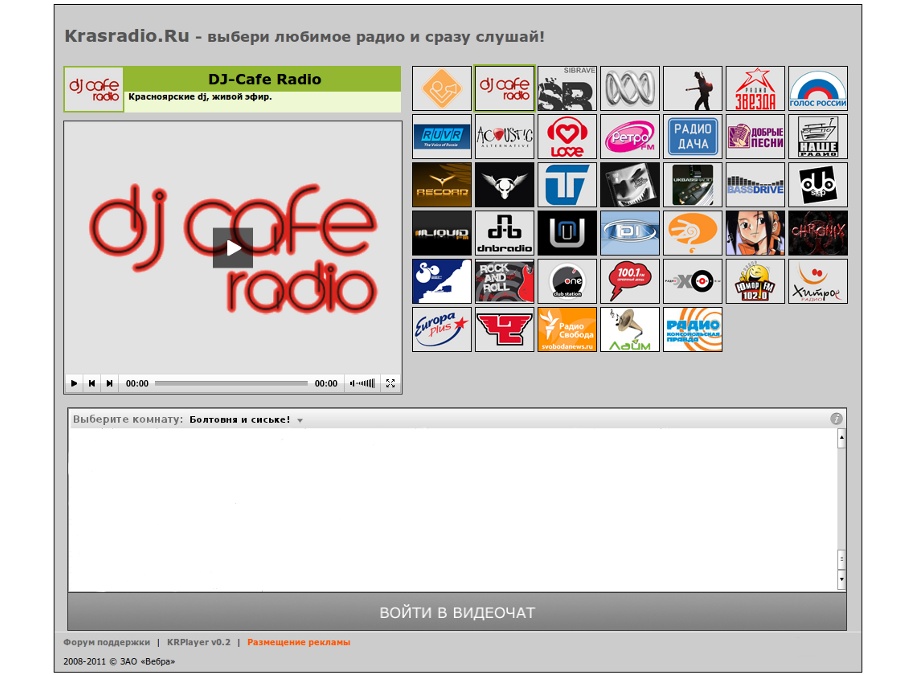Viewport: 900px width, 675px height.
Task: Click the ВОЙТИ В ВИДЕОЧАТ button
Action: tap(457, 612)
